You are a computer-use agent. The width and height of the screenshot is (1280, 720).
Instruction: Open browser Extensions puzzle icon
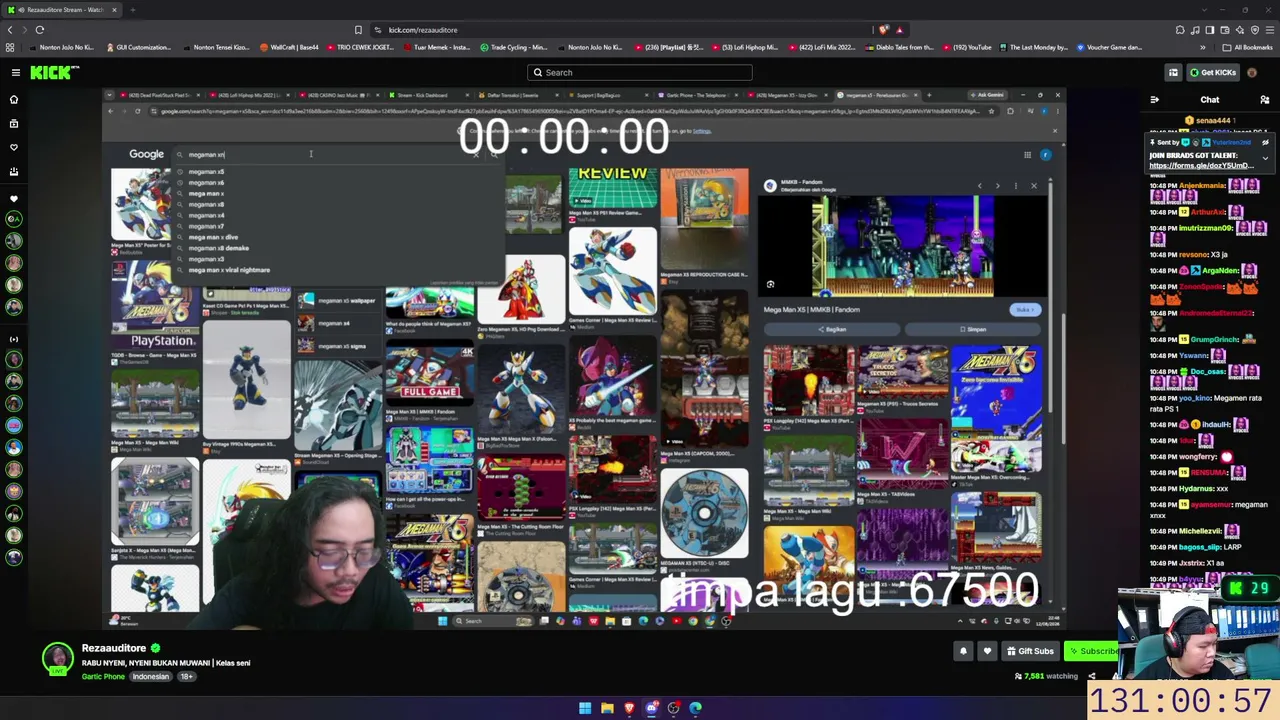pos(1180,30)
